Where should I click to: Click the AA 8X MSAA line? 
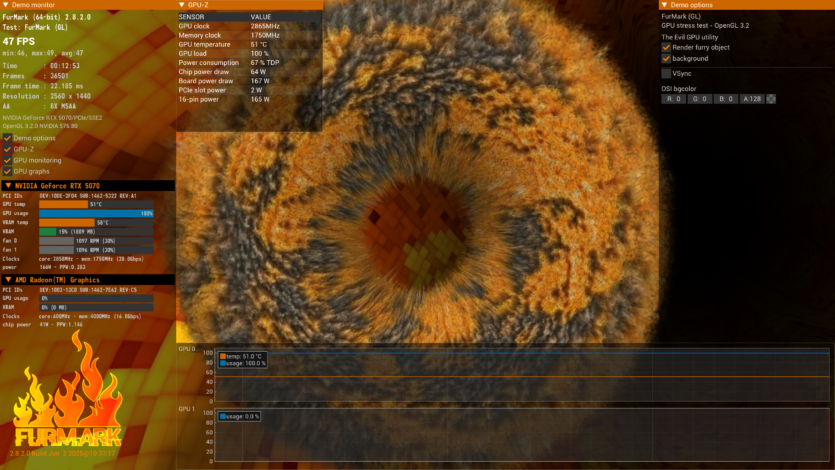click(x=39, y=106)
